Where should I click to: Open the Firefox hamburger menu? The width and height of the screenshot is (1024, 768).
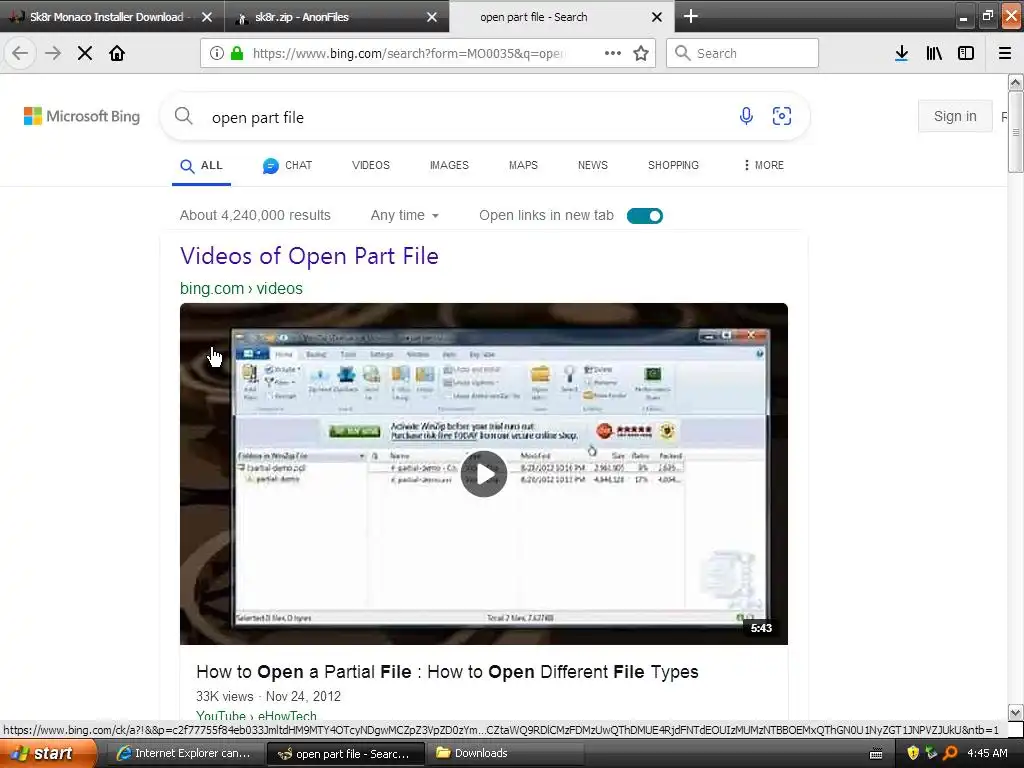tap(1005, 54)
